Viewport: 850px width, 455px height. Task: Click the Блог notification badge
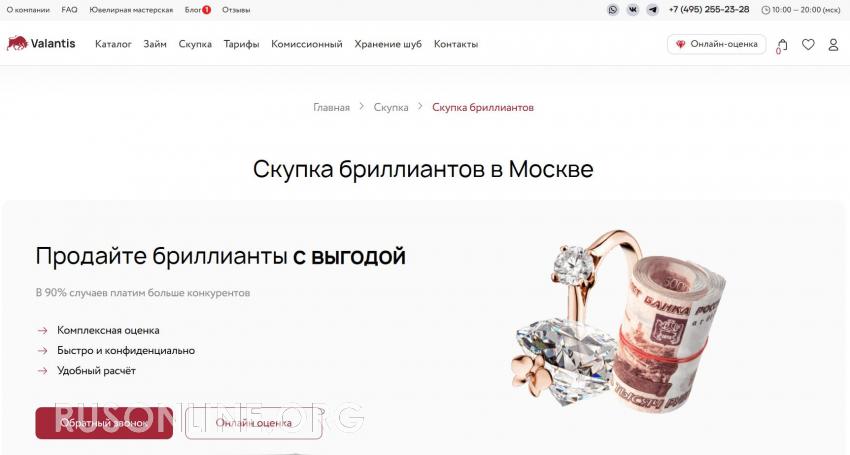(x=206, y=10)
